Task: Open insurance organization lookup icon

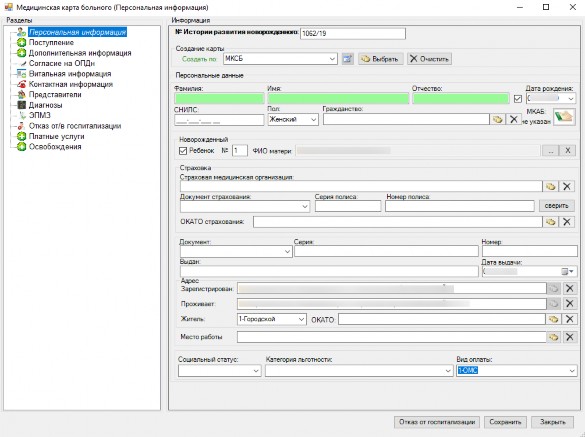Action: [551, 186]
